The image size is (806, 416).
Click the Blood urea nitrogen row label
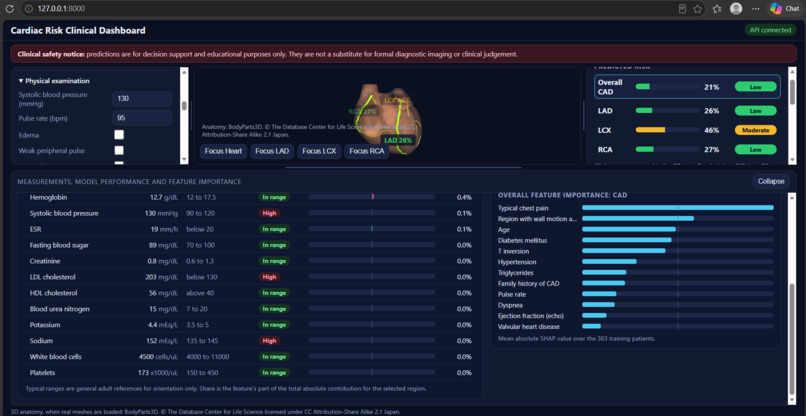[60, 309]
